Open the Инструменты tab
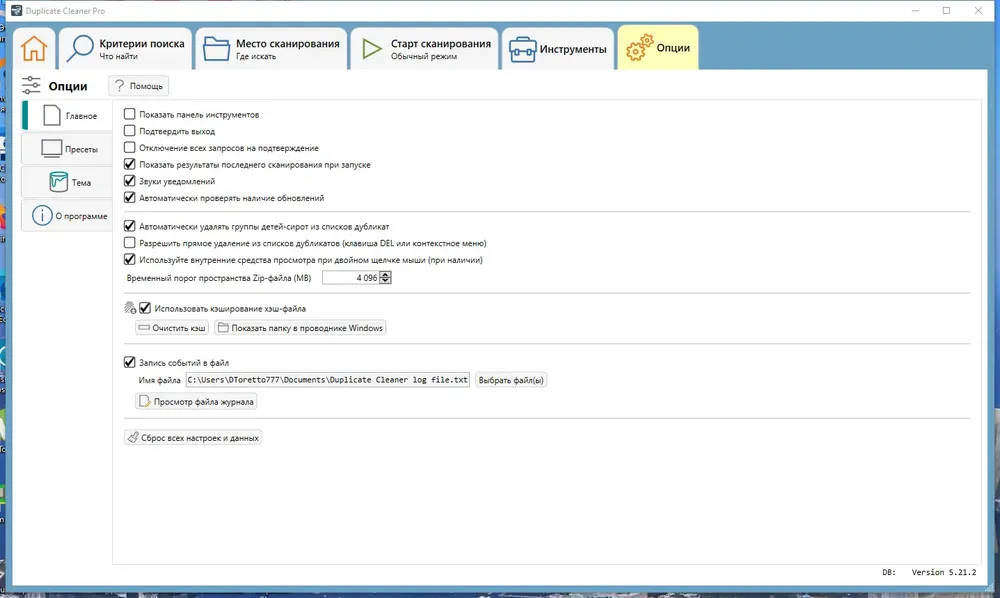The height and width of the screenshot is (598, 1000). tap(558, 48)
